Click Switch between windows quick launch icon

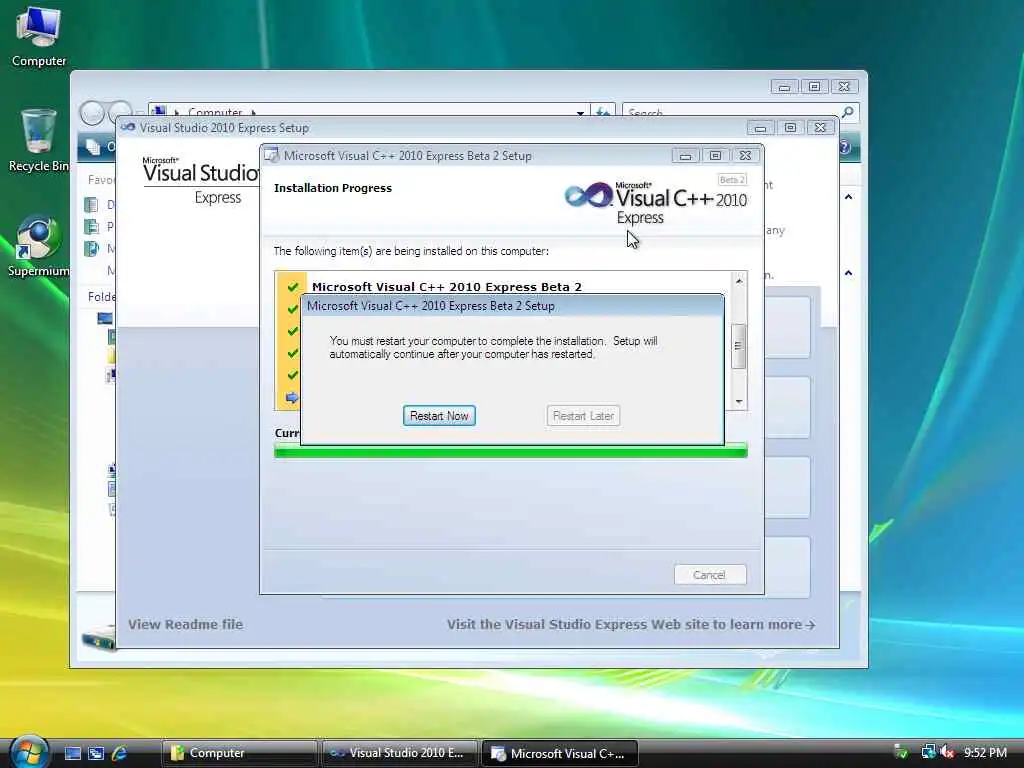tap(96, 754)
